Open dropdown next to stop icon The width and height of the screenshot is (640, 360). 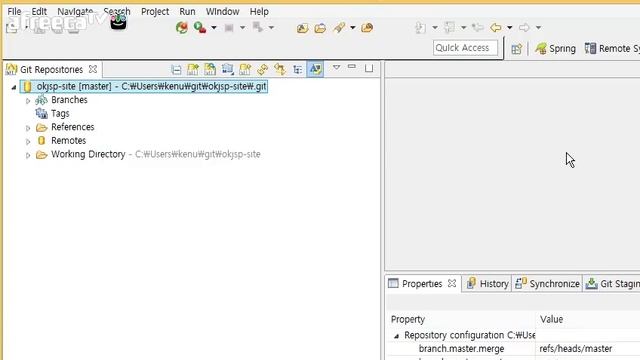click(x=242, y=28)
